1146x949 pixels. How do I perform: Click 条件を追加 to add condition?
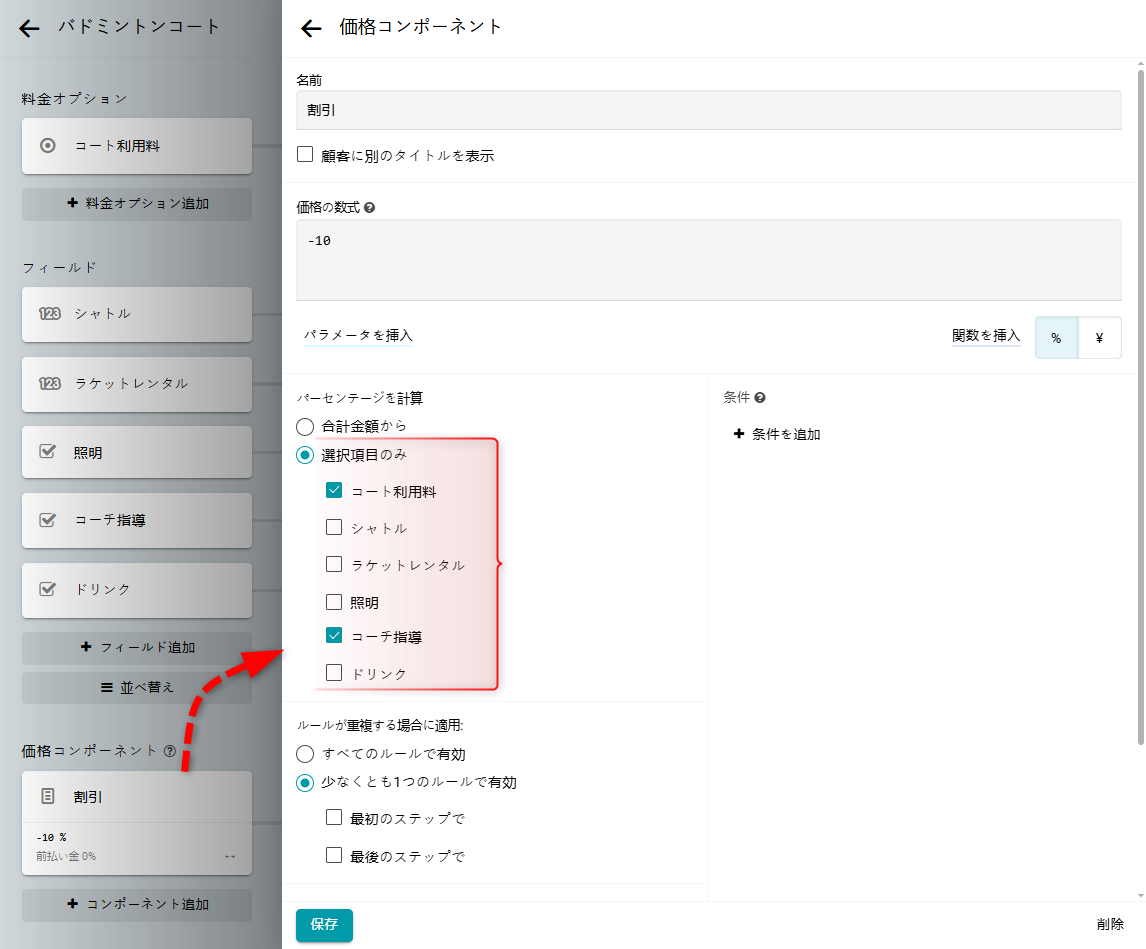click(777, 434)
